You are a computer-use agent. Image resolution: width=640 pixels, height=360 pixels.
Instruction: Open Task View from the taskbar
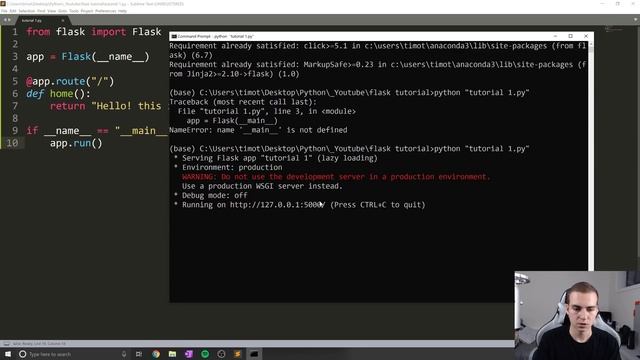(x=139, y=354)
